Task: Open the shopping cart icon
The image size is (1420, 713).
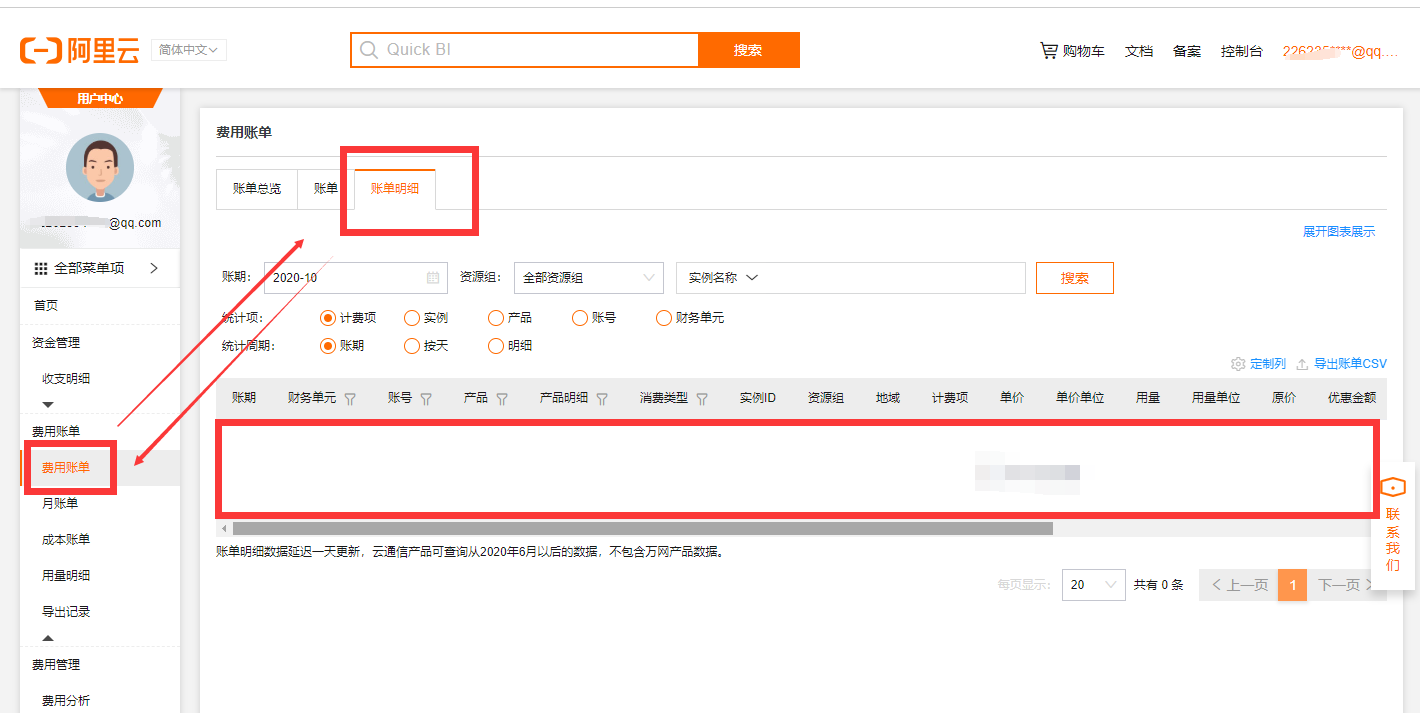Action: click(1048, 50)
